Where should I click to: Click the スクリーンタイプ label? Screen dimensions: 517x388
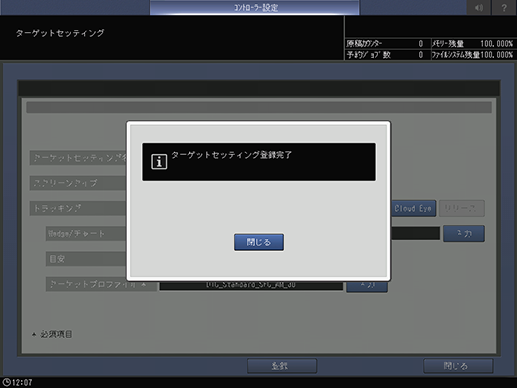[x=79, y=183]
